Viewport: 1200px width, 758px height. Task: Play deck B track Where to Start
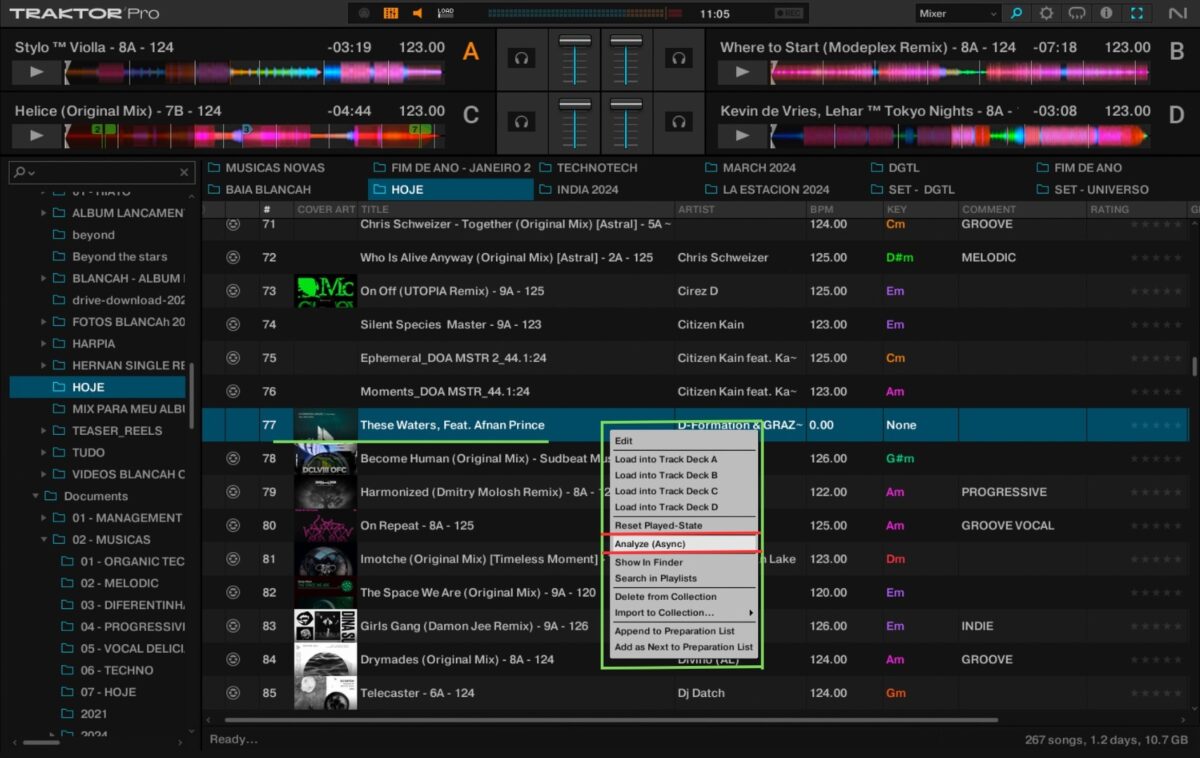pos(742,72)
